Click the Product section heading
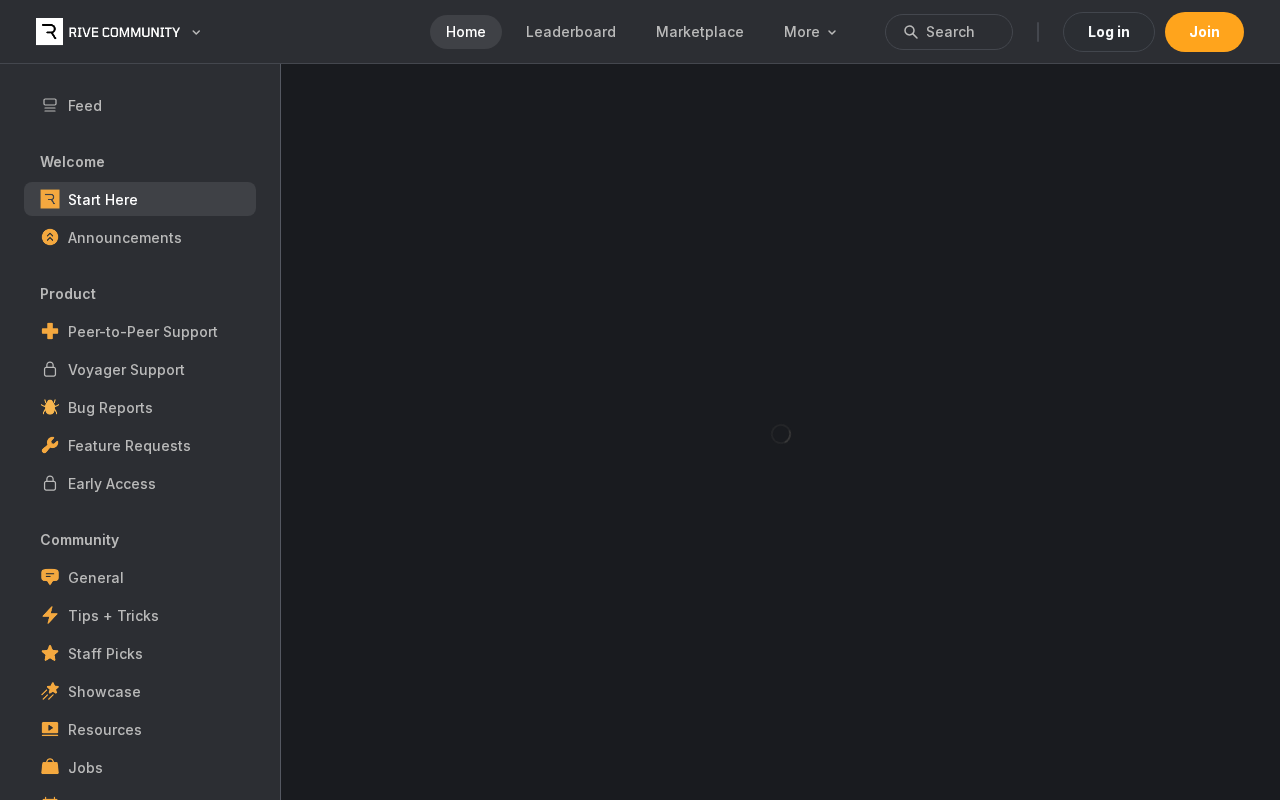The width and height of the screenshot is (1280, 800). (68, 293)
